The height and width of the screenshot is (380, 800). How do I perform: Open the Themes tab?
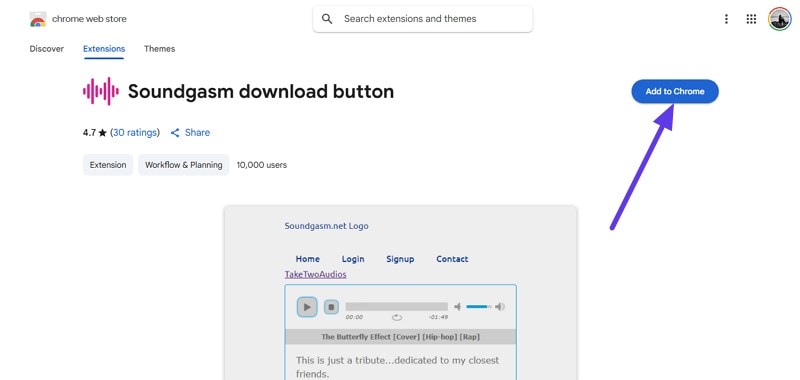coord(159,48)
